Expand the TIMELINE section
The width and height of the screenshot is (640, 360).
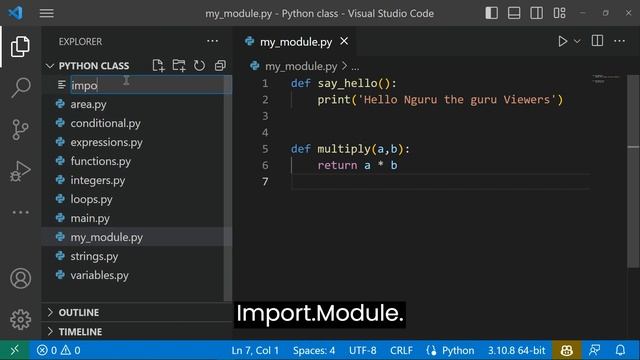pyautogui.click(x=80, y=331)
